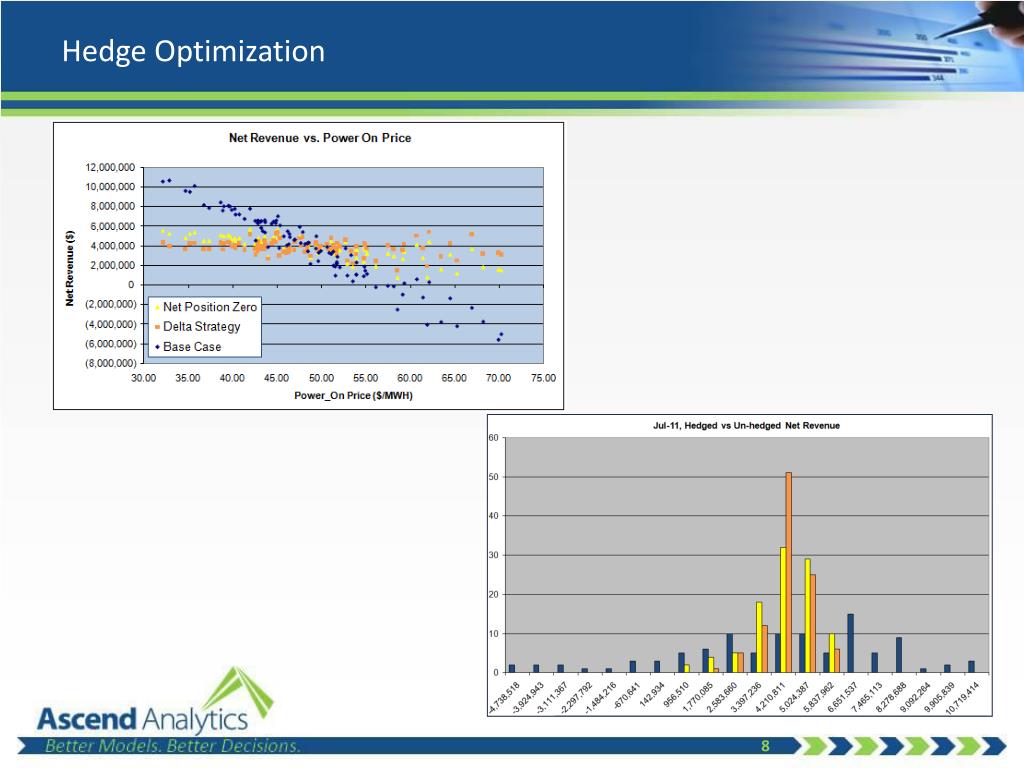Viewport: 1024px width, 768px height.
Task: Click the 50 y-axis label on histogram
Action: (x=494, y=477)
